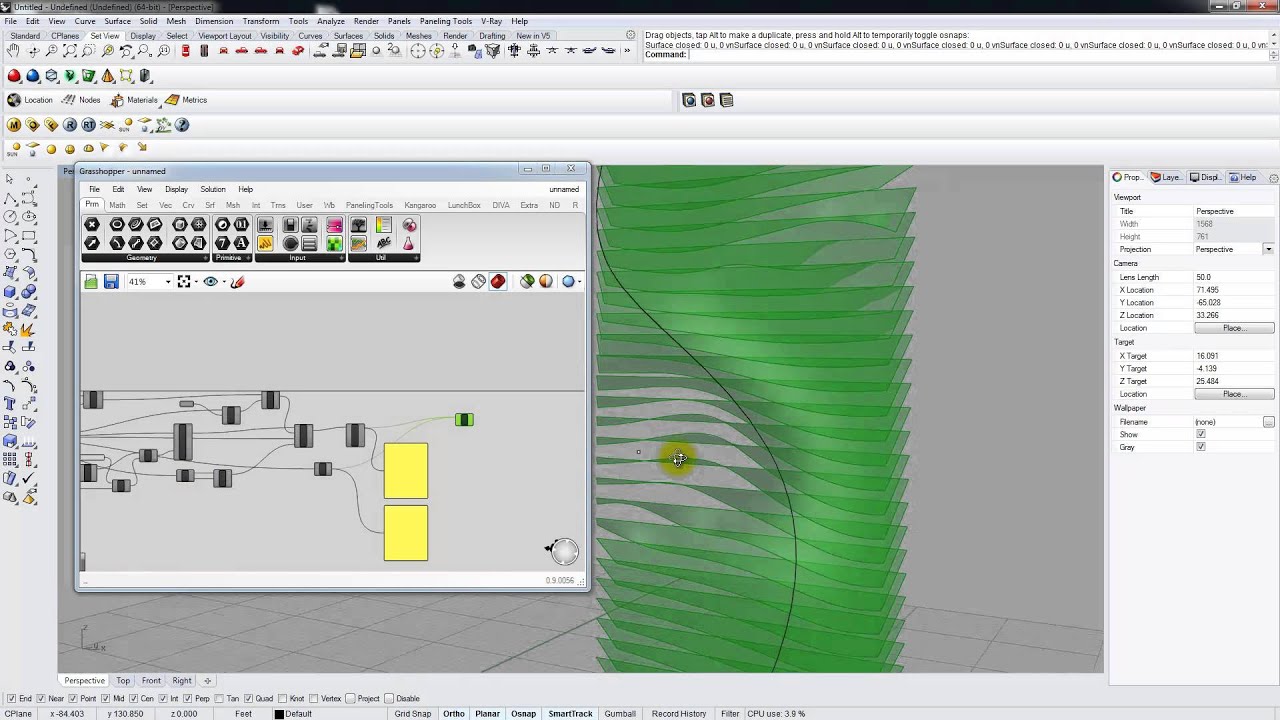Image resolution: width=1280 pixels, height=720 pixels.
Task: Enable the Knot osnap checkbox
Action: click(x=282, y=699)
